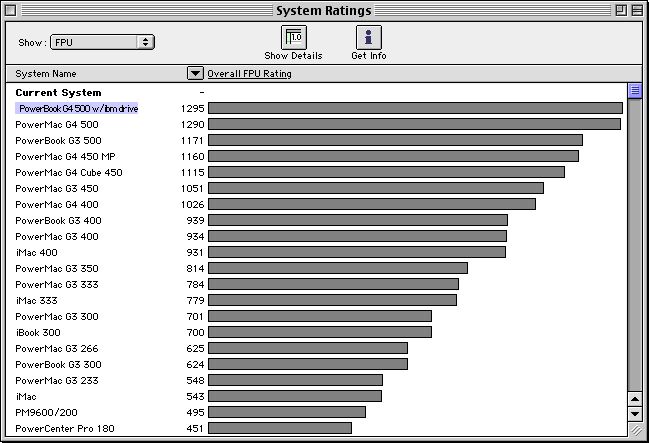Select the PowerBook G3 500 row
Screen dimensions: 649x443
tap(317, 140)
